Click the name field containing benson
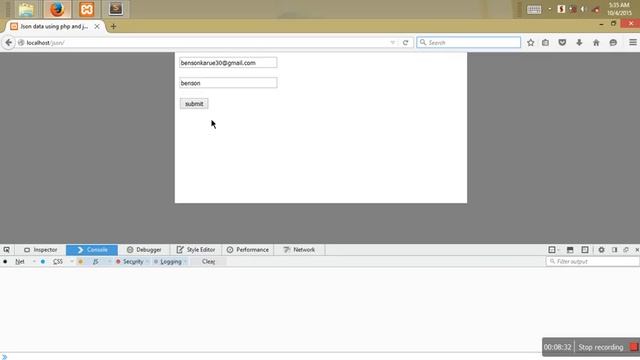640x360 pixels. tap(228, 83)
